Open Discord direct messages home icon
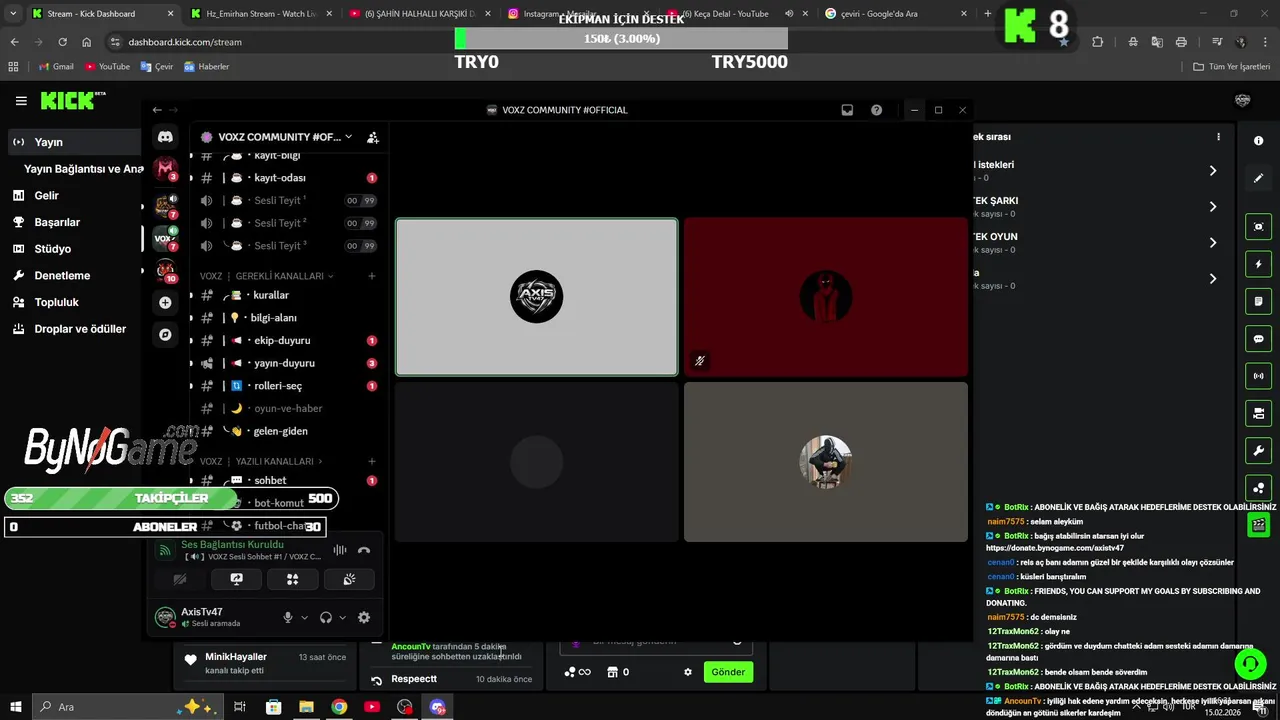The height and width of the screenshot is (720, 1280). click(165, 137)
